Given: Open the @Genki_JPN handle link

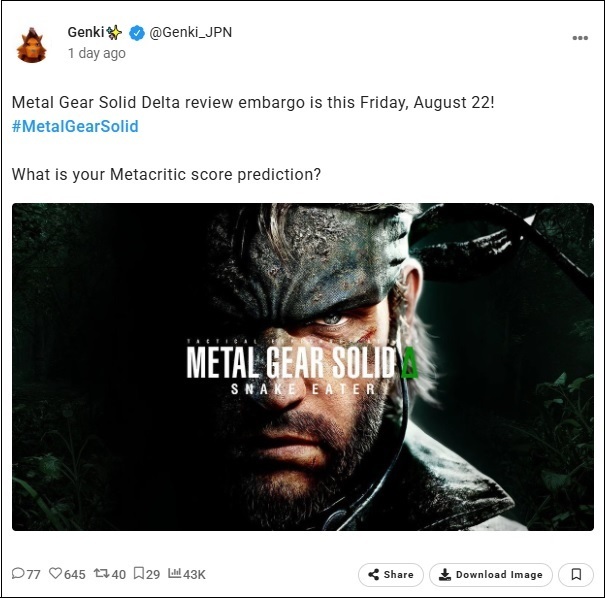Looking at the screenshot, I should (191, 32).
